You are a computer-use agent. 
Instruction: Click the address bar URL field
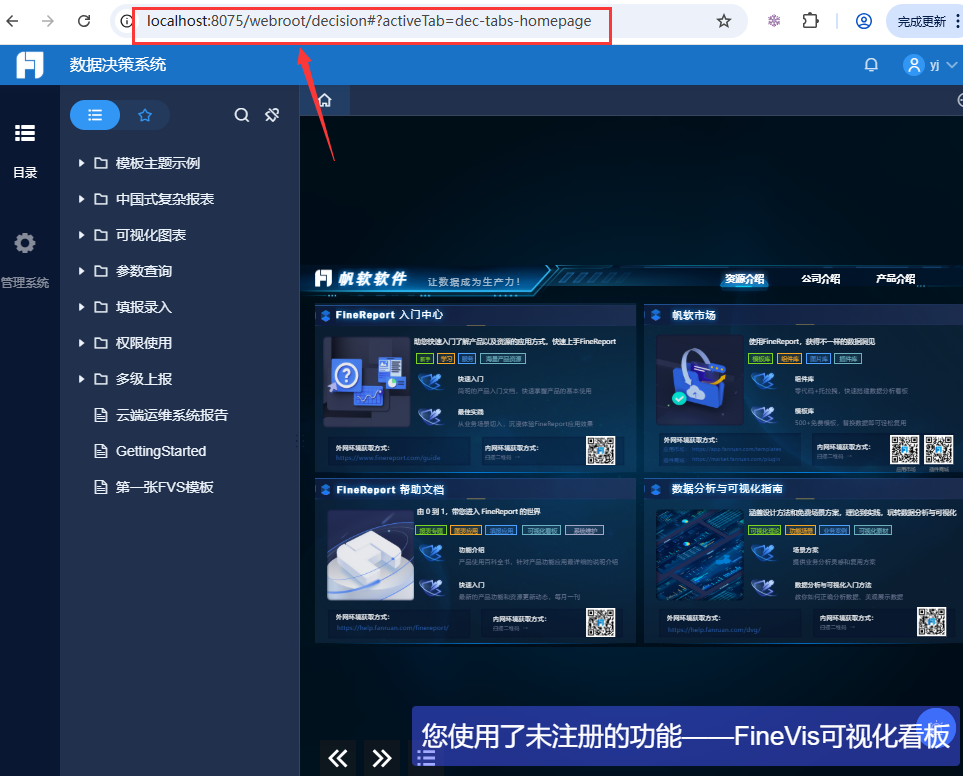tap(369, 21)
